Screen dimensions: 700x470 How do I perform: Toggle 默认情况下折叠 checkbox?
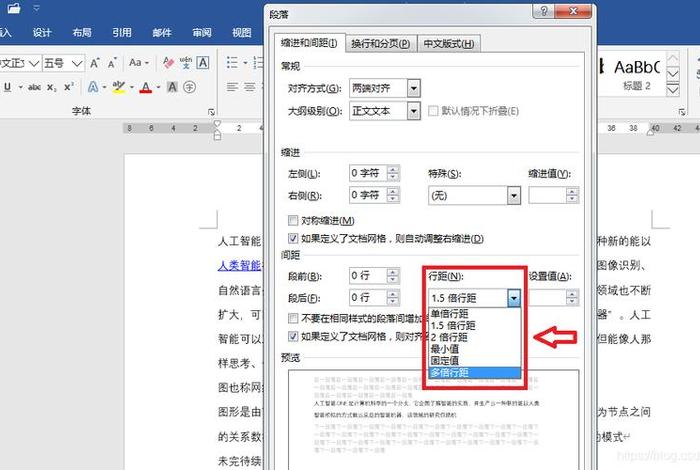433,111
